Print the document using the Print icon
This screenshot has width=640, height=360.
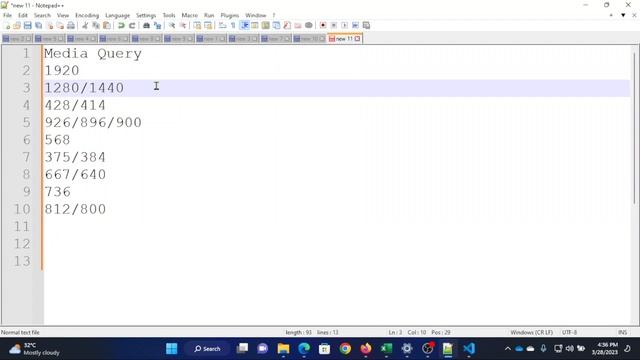[71, 26]
